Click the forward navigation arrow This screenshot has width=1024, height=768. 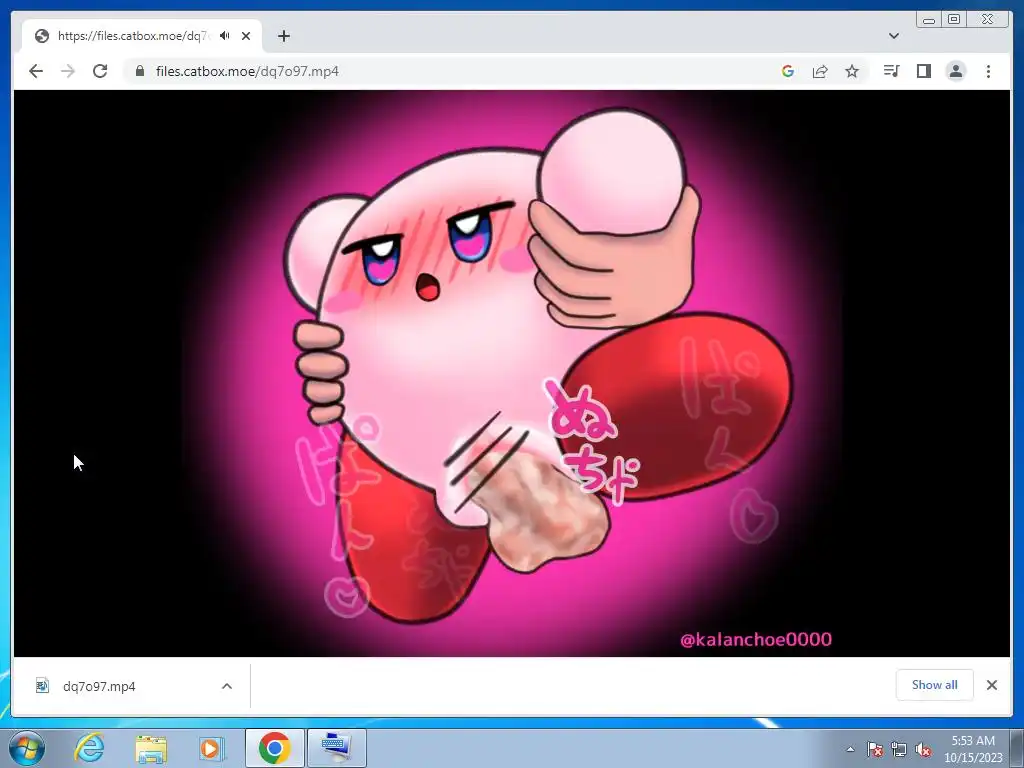click(68, 71)
